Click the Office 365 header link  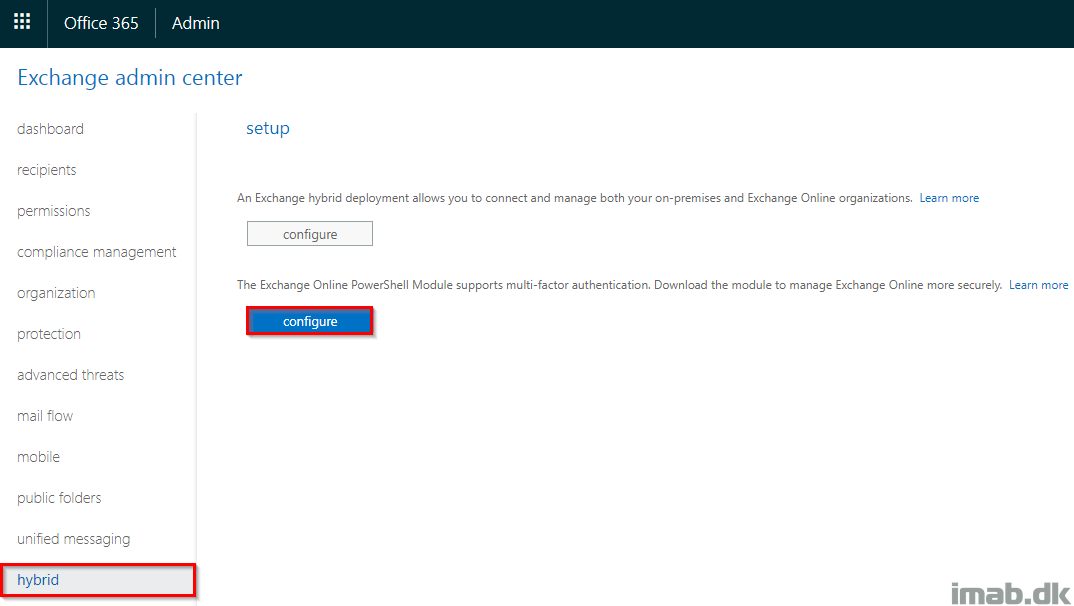101,23
